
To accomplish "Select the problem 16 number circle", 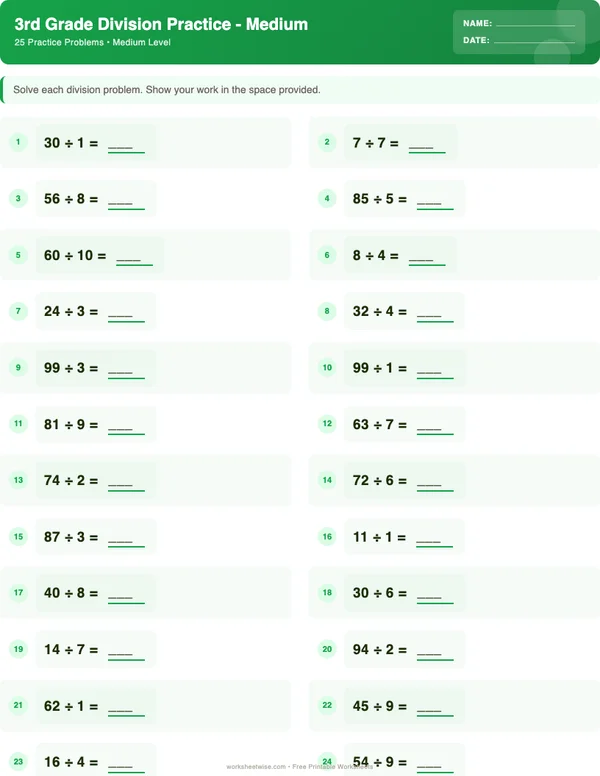I will (x=327, y=537).
